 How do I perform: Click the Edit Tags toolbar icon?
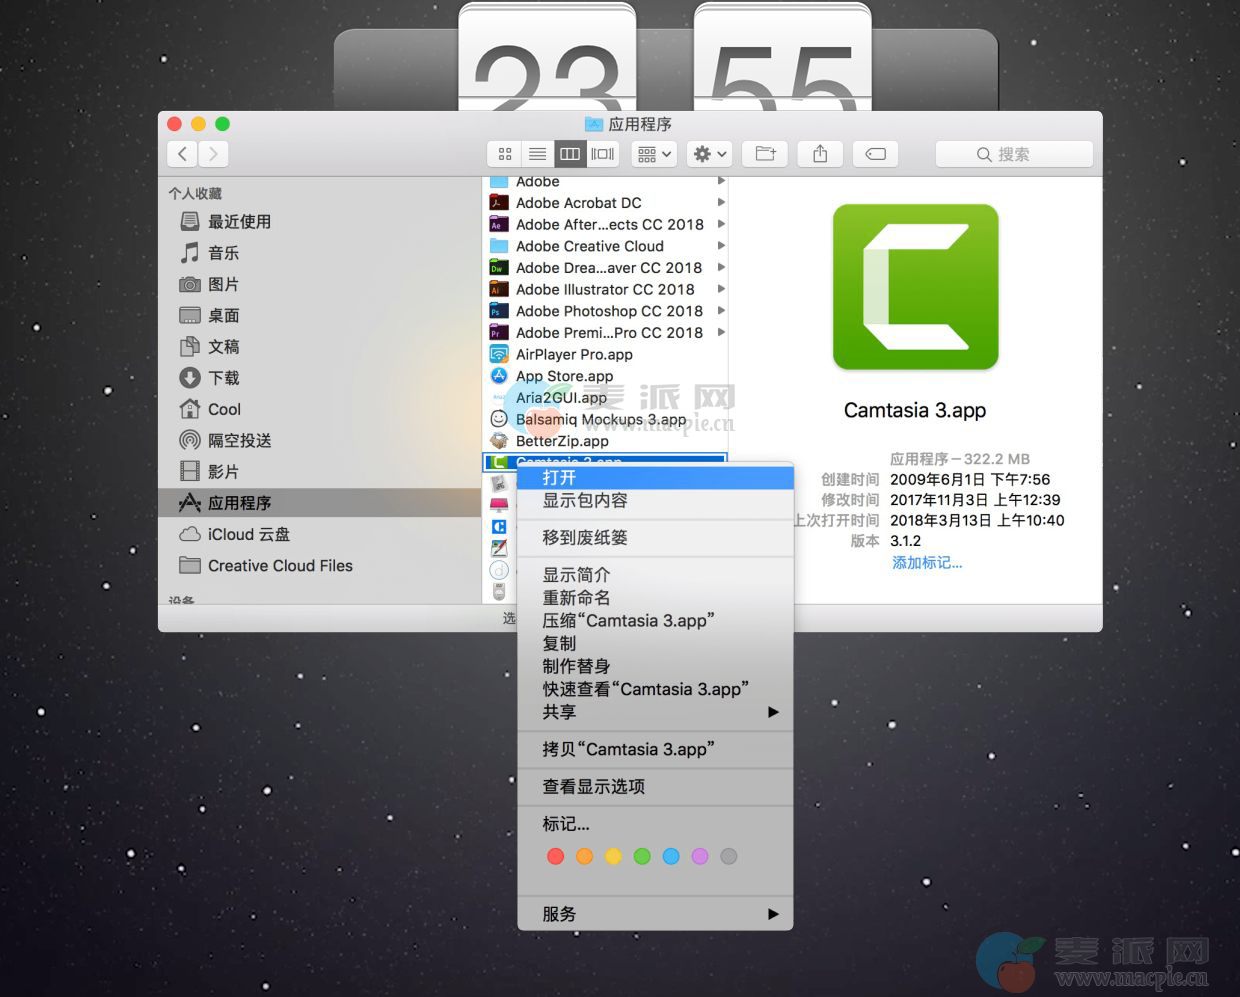click(x=875, y=154)
